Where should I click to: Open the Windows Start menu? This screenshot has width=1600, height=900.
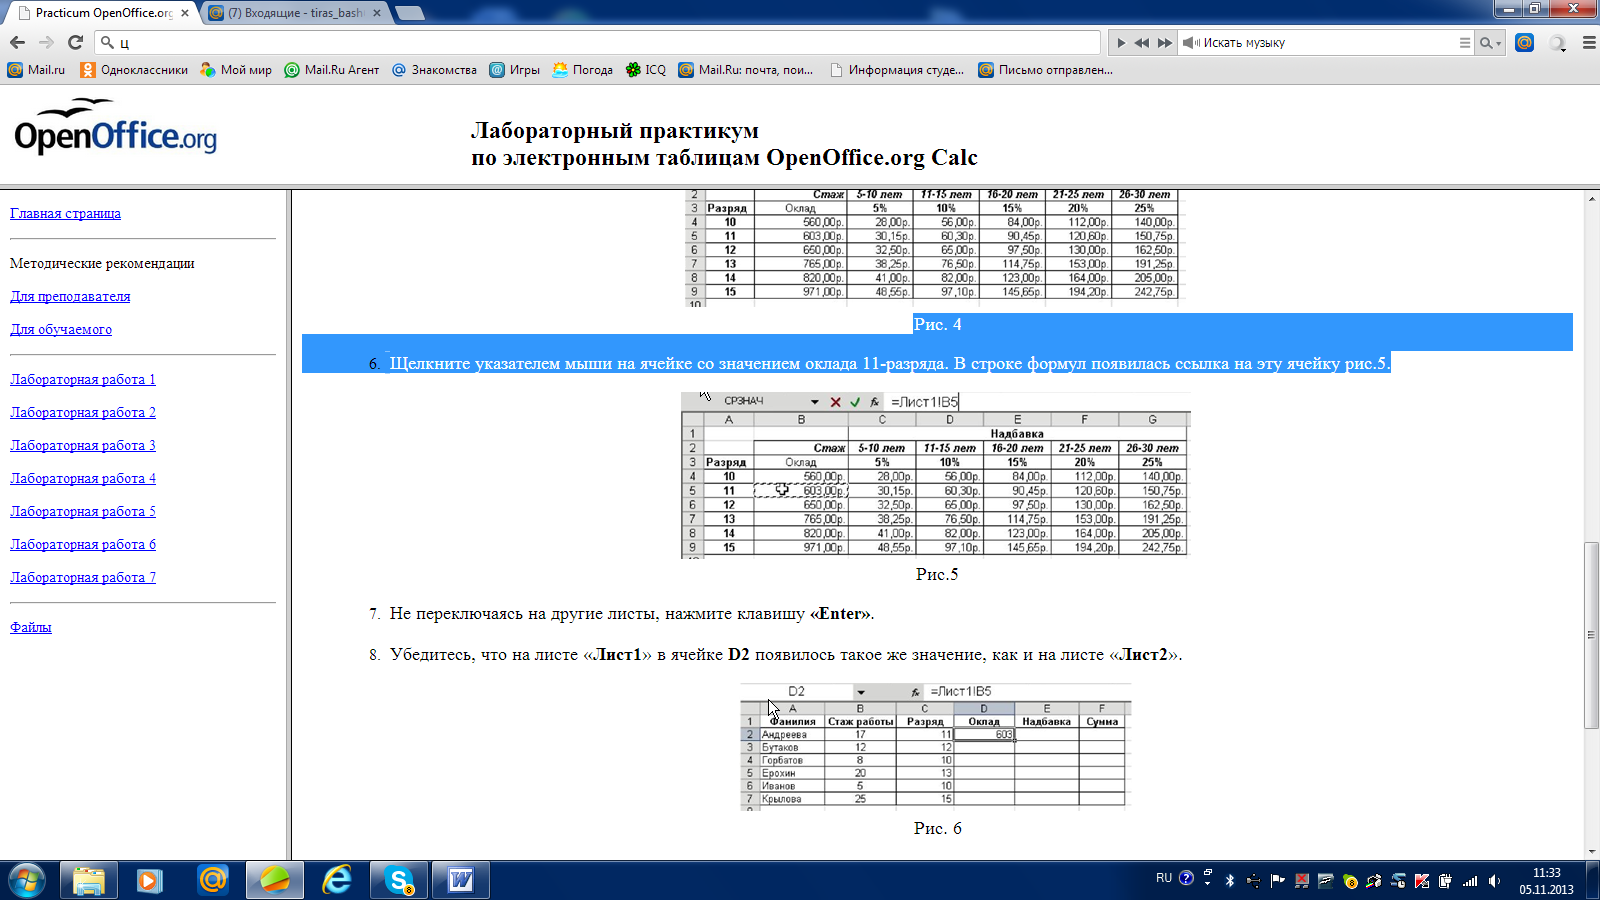click(26, 880)
